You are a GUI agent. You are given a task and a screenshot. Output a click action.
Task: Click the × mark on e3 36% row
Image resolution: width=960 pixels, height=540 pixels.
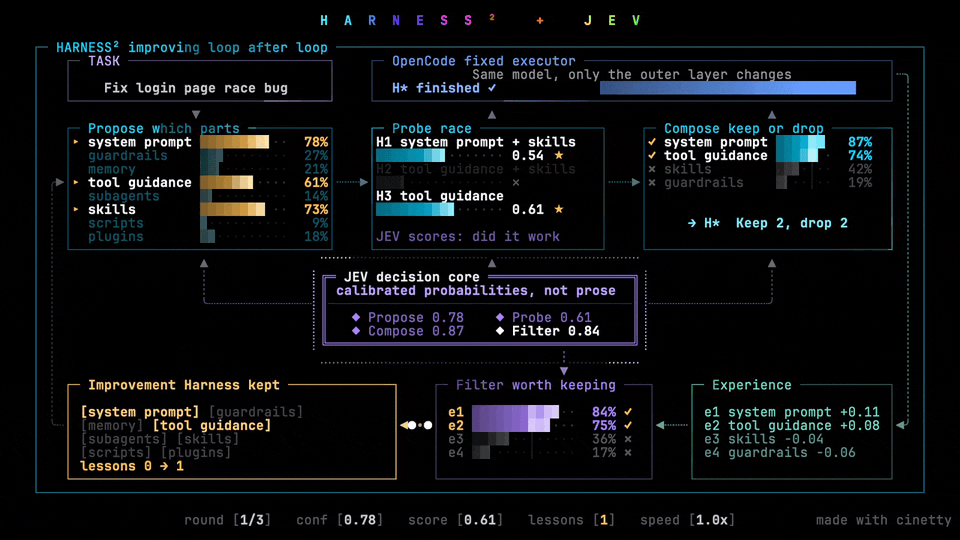tap(628, 439)
